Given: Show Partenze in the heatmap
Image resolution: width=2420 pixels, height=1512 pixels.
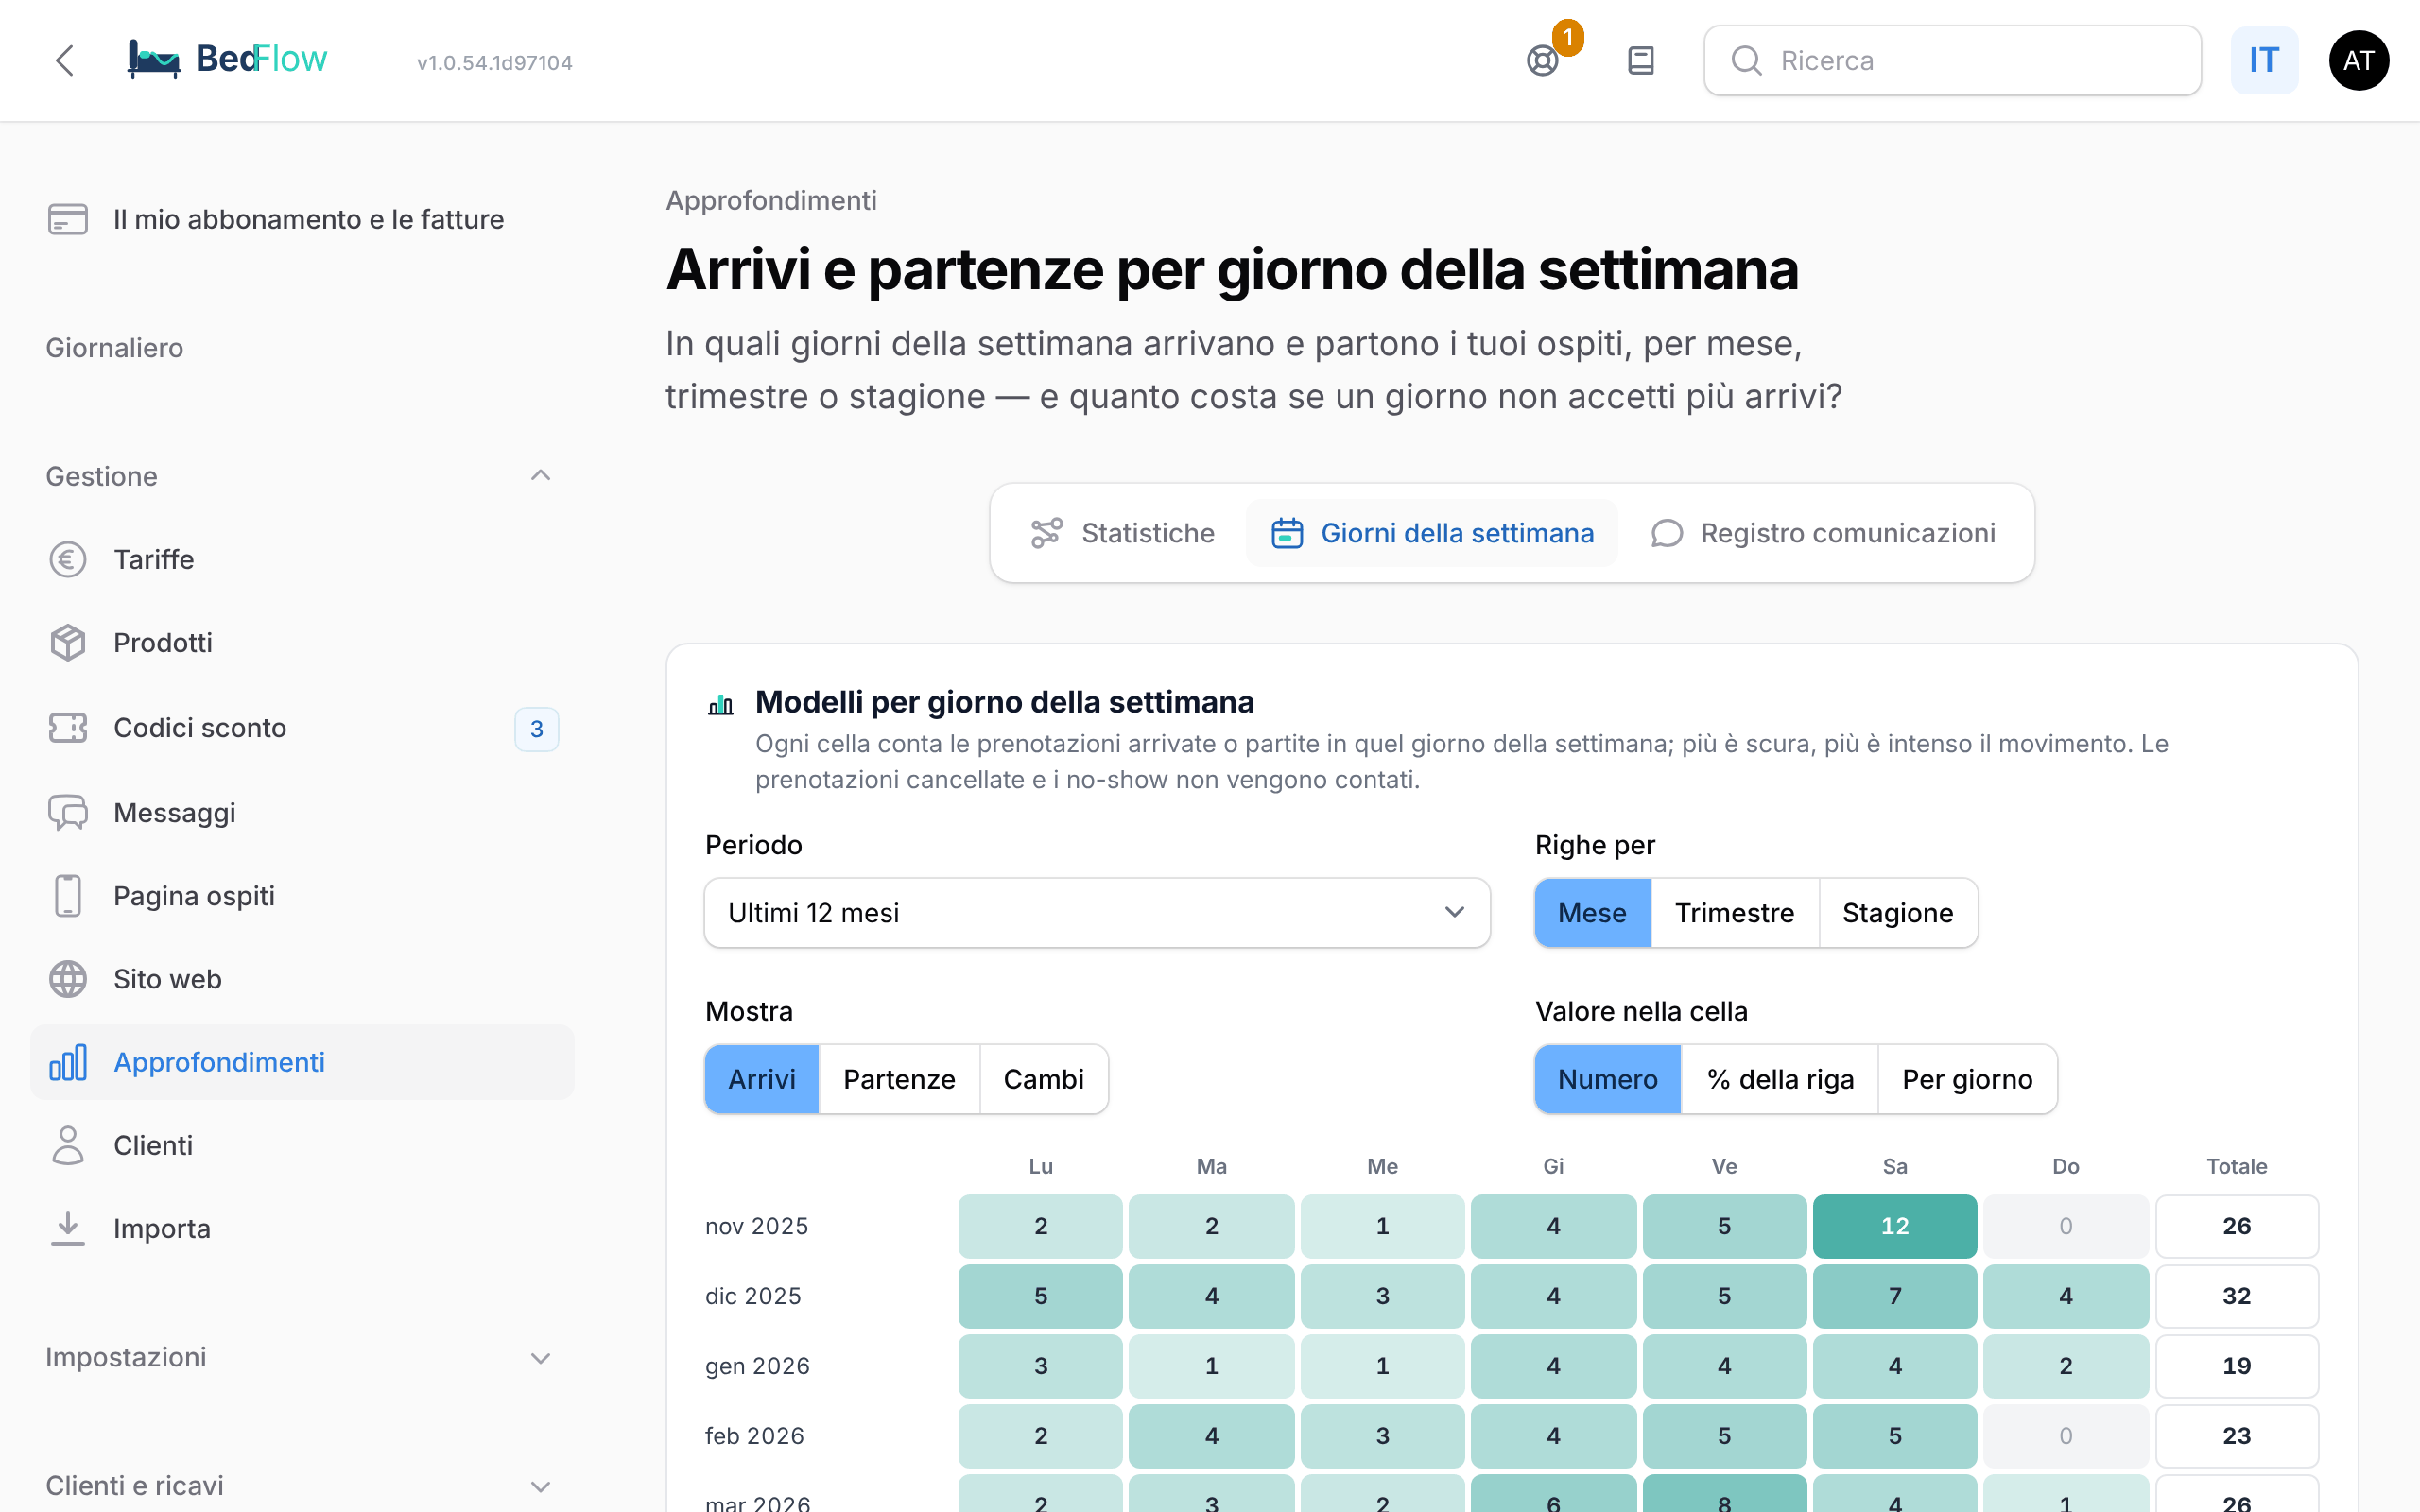Looking at the screenshot, I should (x=899, y=1079).
